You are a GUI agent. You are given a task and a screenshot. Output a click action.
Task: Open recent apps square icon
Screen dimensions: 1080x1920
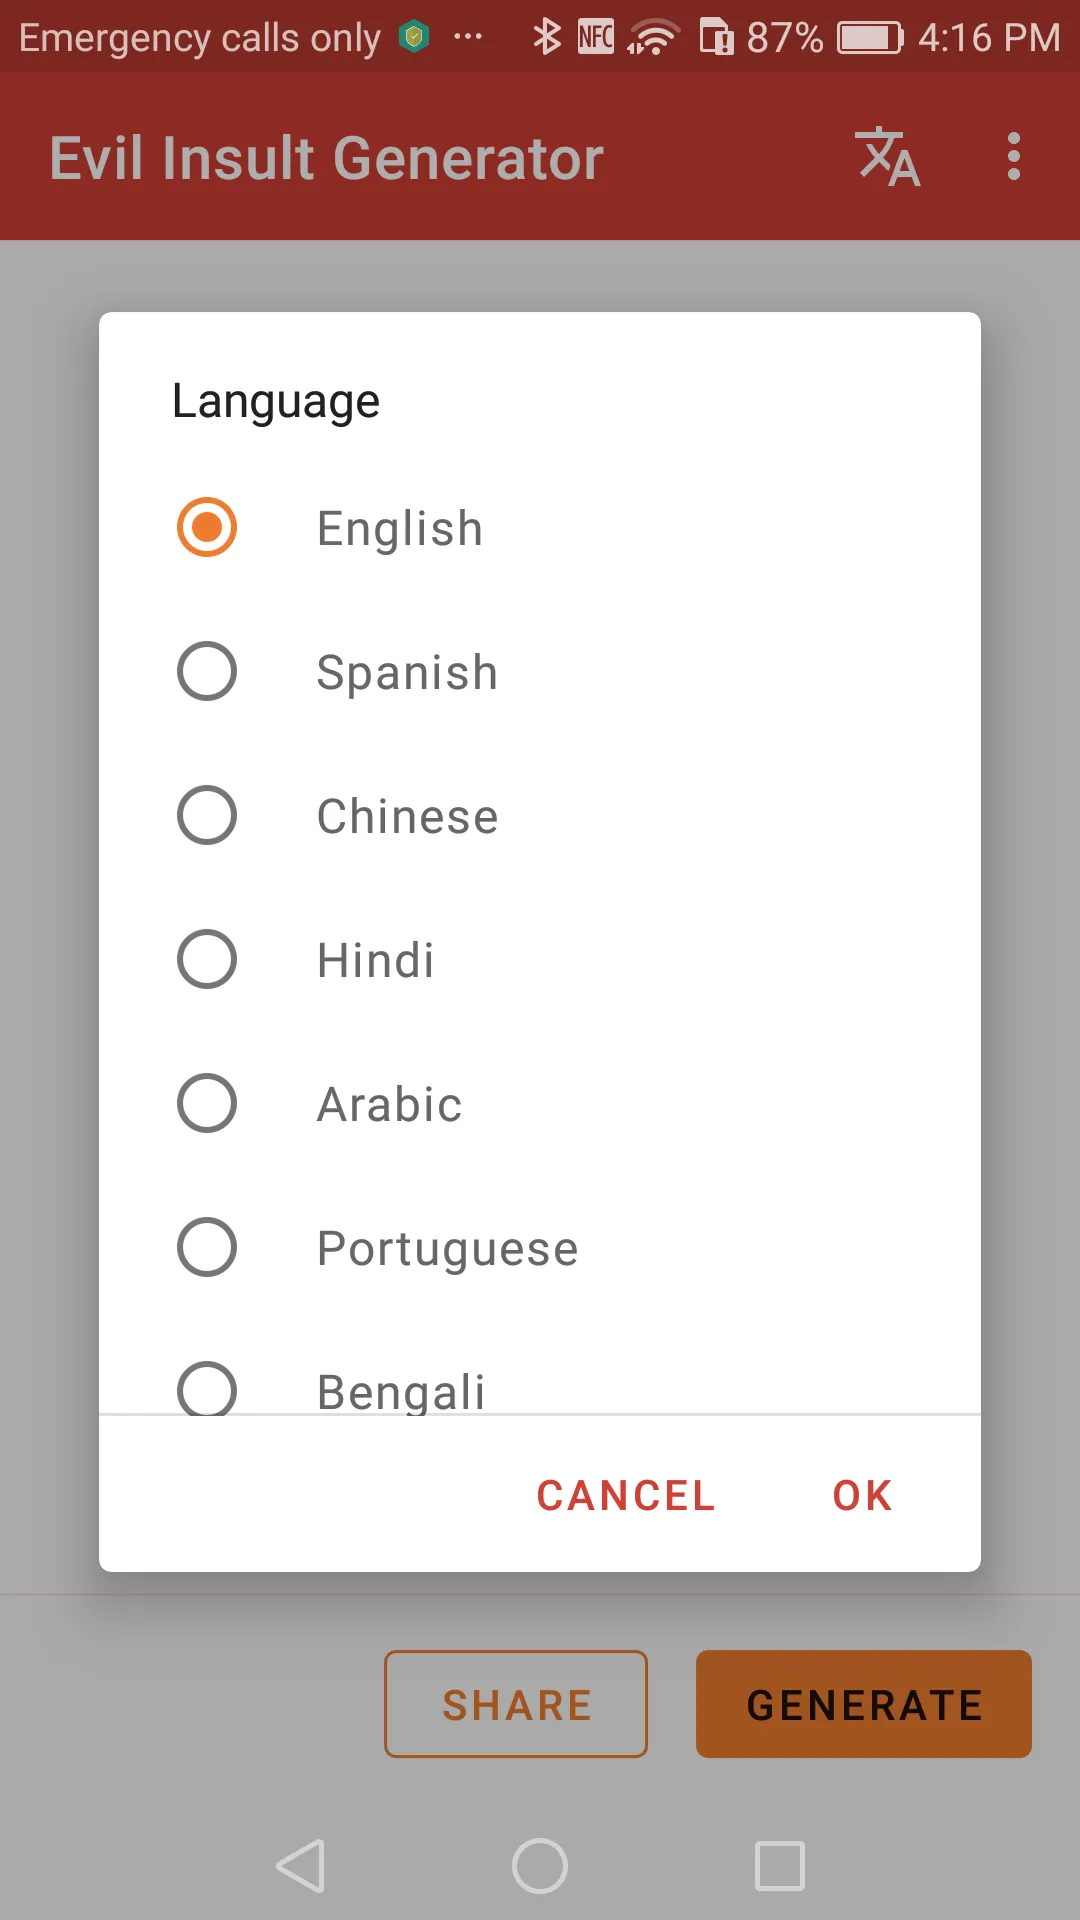[780, 1866]
